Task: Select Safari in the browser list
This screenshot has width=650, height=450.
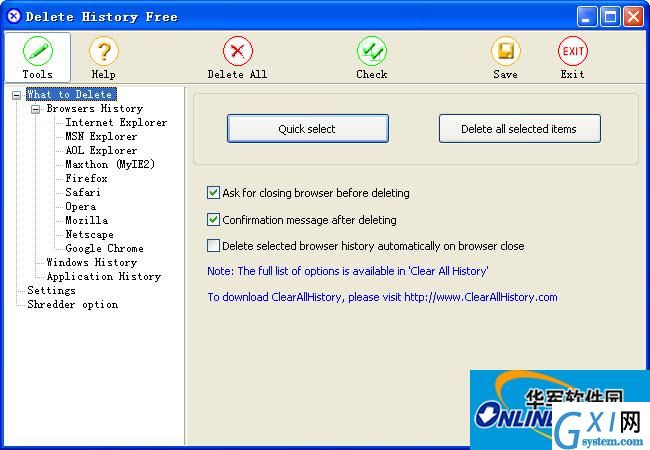Action: 83,193
